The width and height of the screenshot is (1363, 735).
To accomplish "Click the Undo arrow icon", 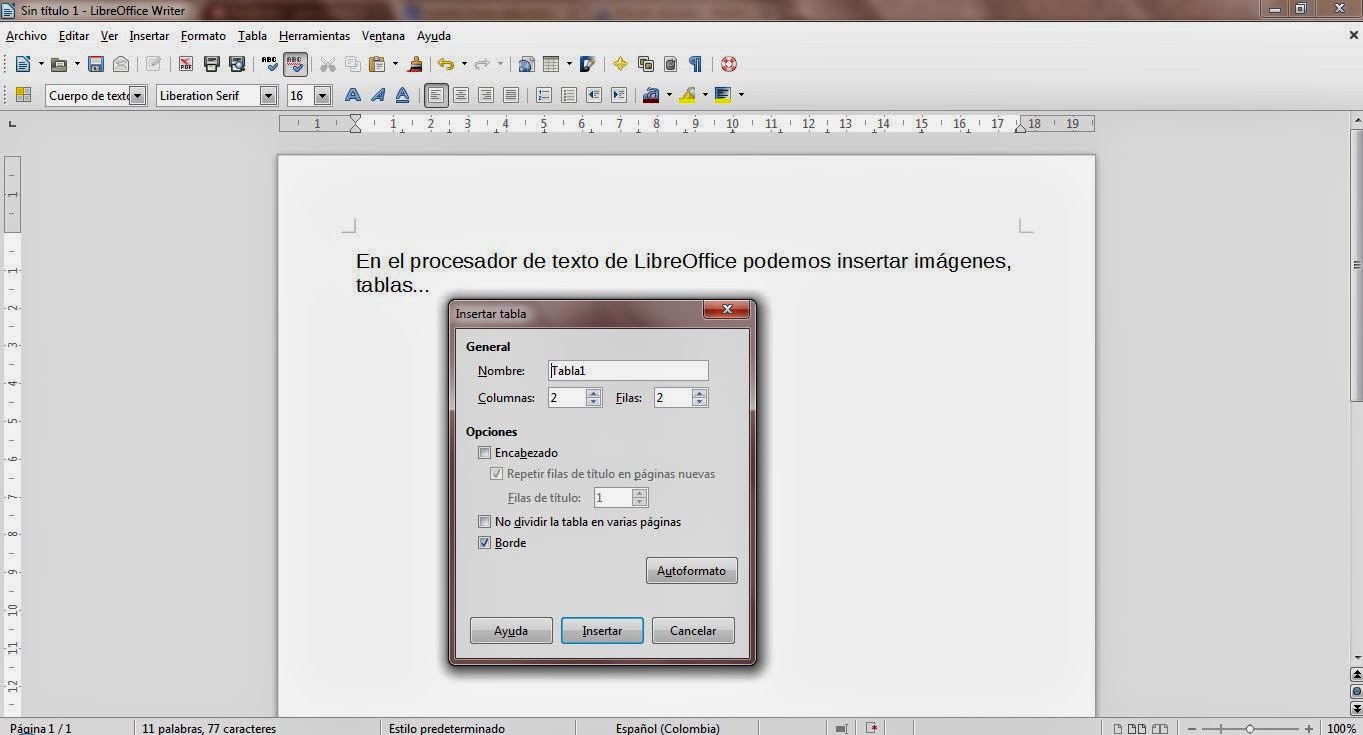I will click(446, 64).
